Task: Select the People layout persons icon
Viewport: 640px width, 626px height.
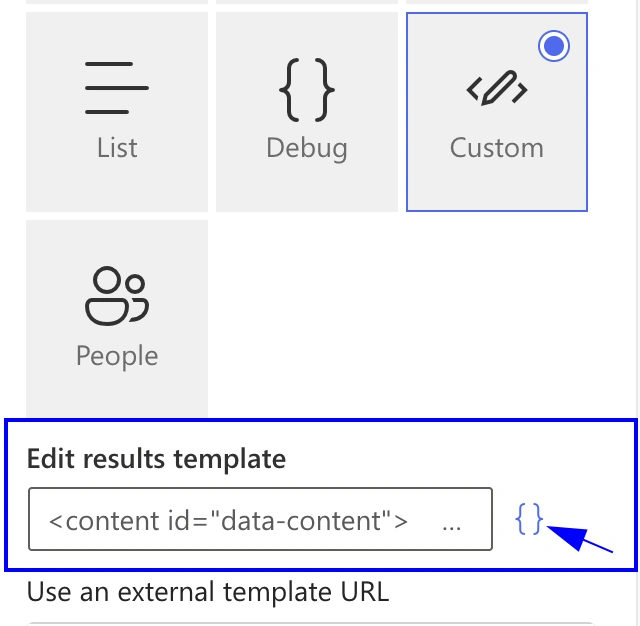Action: [x=117, y=296]
